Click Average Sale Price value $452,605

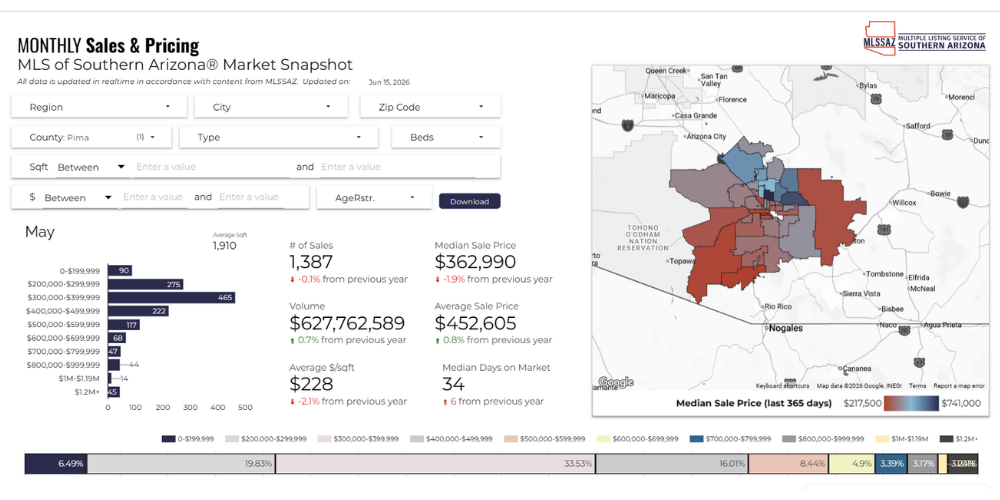[475, 323]
